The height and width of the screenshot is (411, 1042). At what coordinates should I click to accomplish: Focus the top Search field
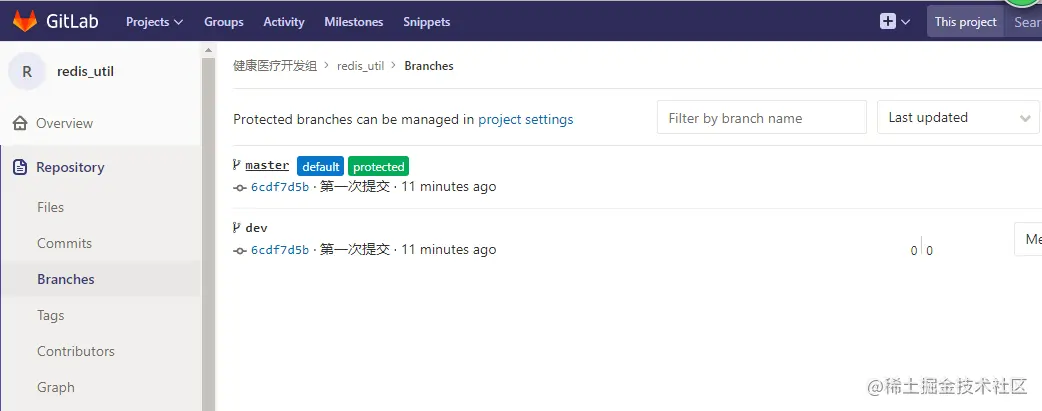point(1023,22)
